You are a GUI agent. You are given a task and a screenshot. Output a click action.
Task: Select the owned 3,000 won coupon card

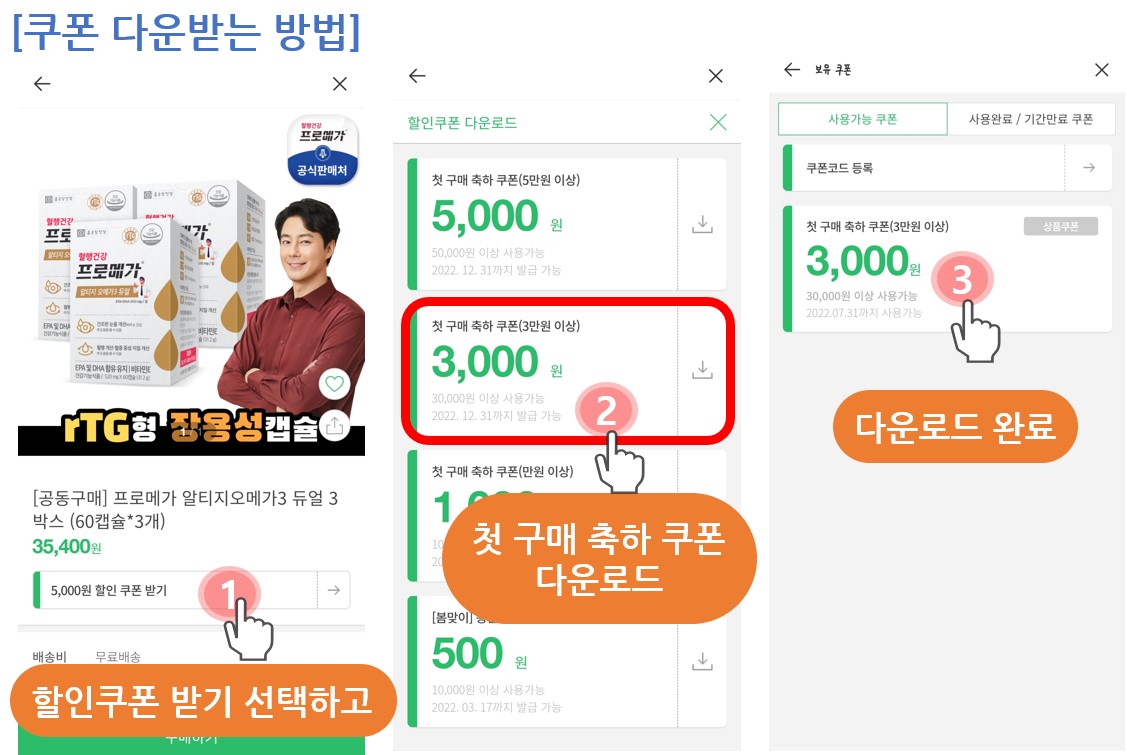(947, 269)
